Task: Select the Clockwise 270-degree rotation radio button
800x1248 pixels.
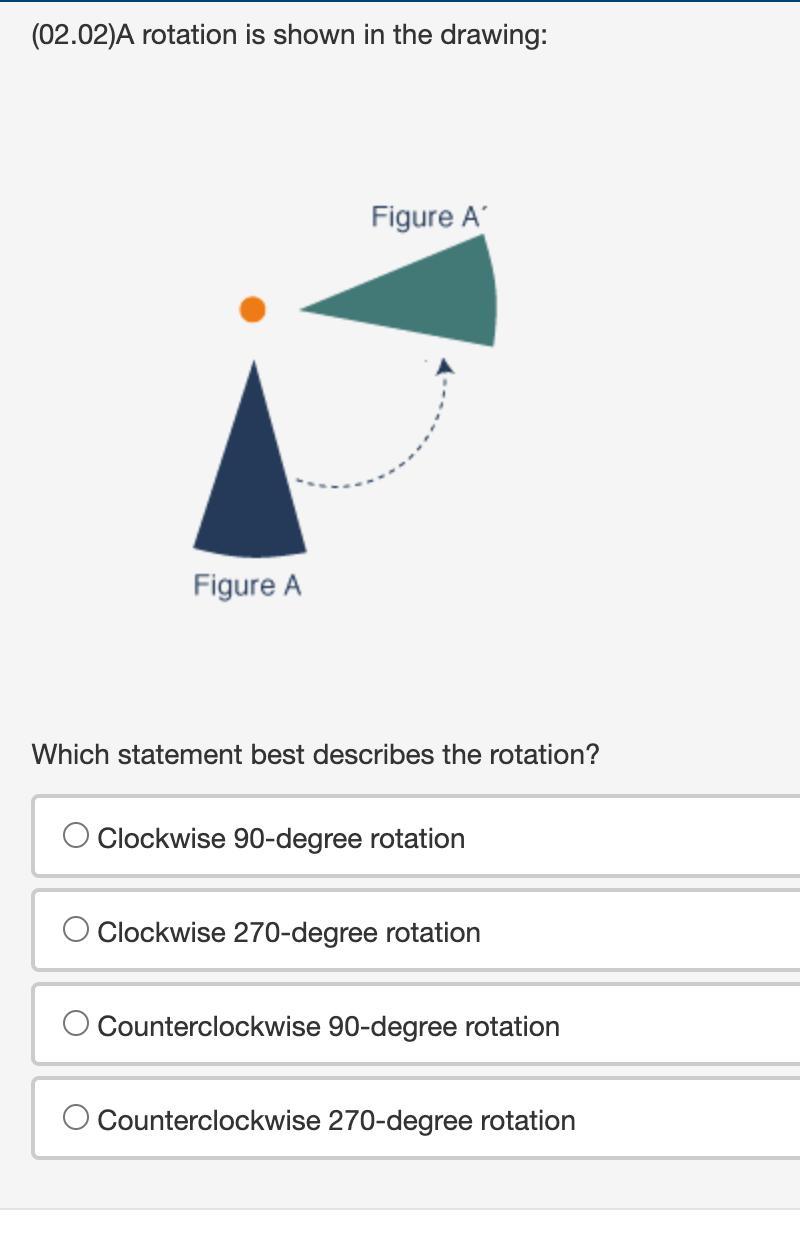Action: pos(76,930)
